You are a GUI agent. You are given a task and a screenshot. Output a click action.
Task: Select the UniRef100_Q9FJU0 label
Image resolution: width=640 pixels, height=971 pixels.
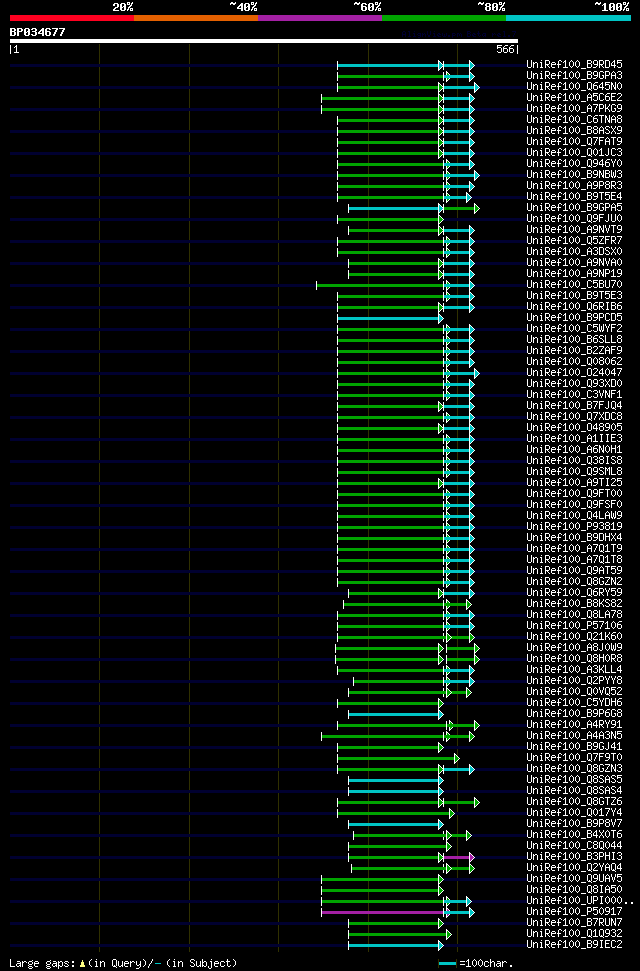tap(574, 219)
